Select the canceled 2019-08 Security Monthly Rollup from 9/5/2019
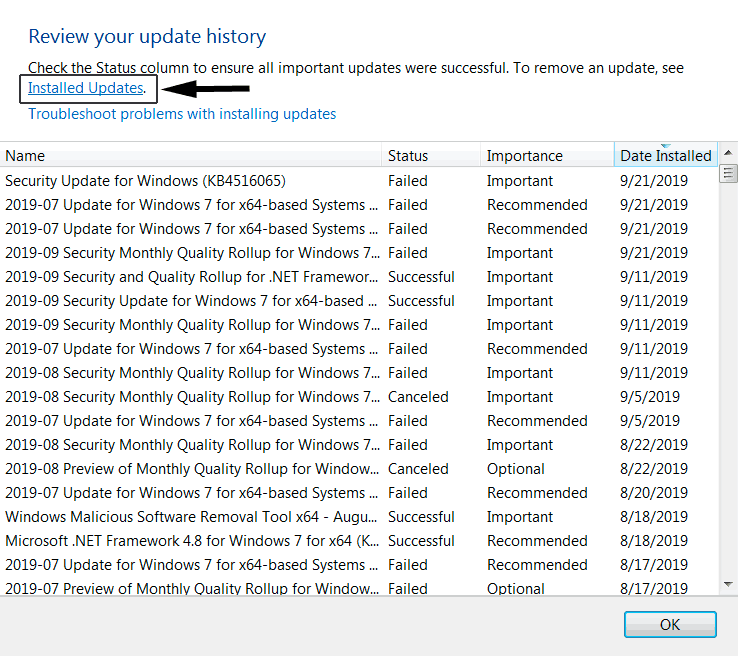 (359, 397)
